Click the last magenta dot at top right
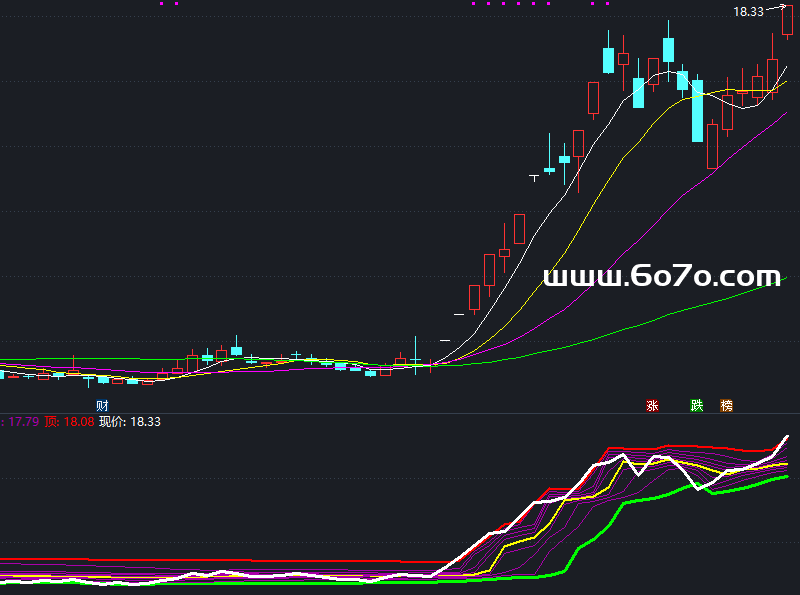 point(606,3)
